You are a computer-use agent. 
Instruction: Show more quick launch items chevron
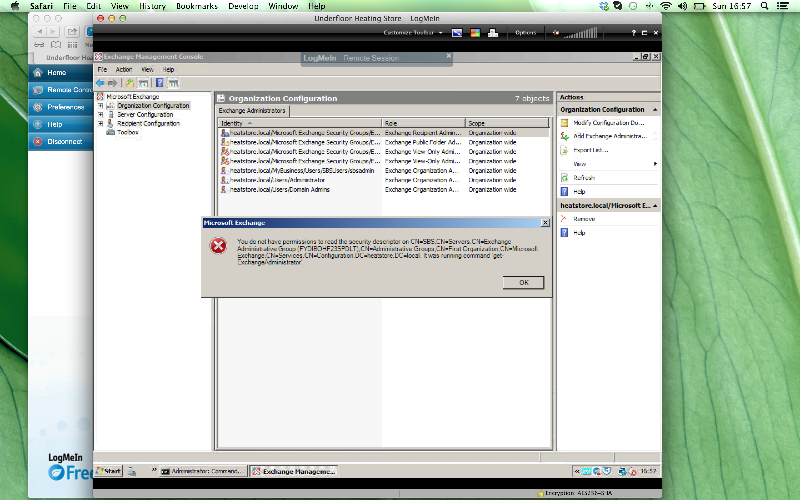tap(154, 469)
